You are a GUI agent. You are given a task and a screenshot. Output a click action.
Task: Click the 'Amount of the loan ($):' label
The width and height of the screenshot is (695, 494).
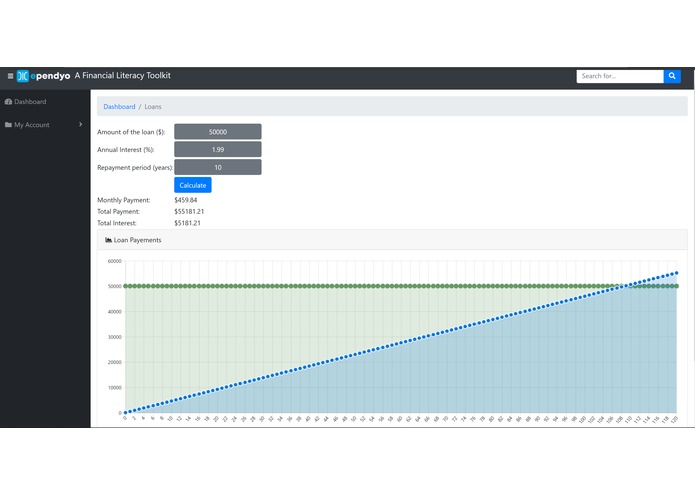pyautogui.click(x=131, y=132)
